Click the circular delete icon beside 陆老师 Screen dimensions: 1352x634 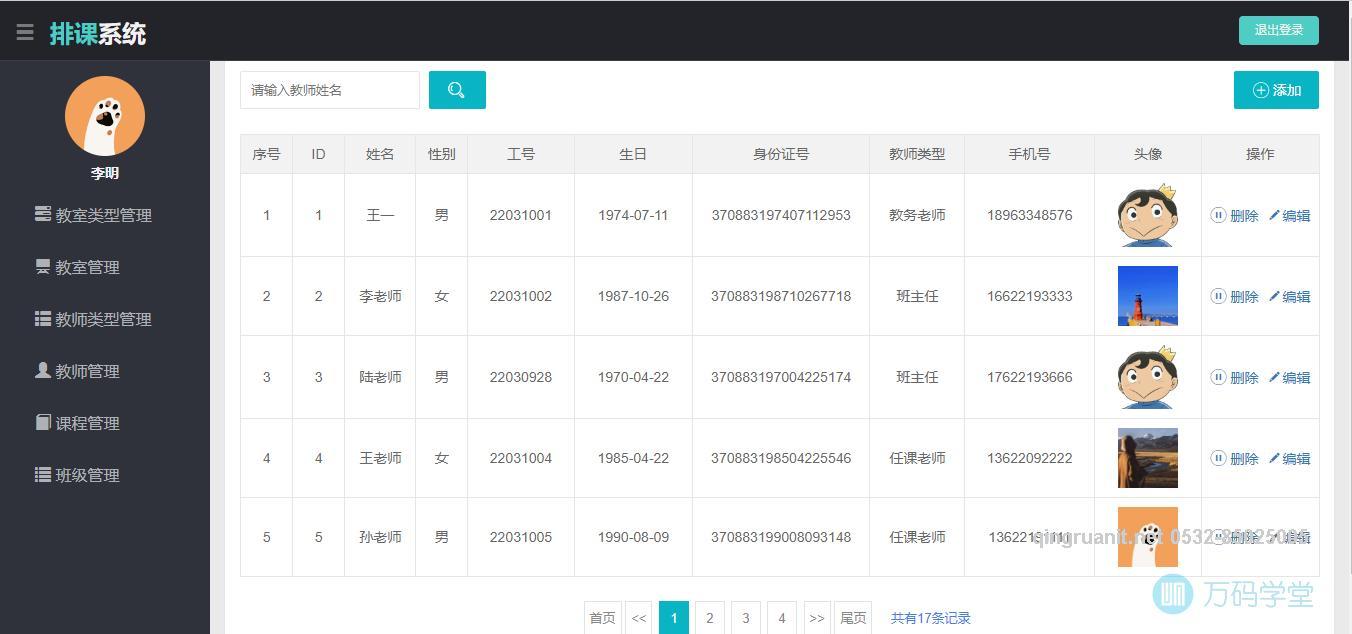click(x=1219, y=377)
